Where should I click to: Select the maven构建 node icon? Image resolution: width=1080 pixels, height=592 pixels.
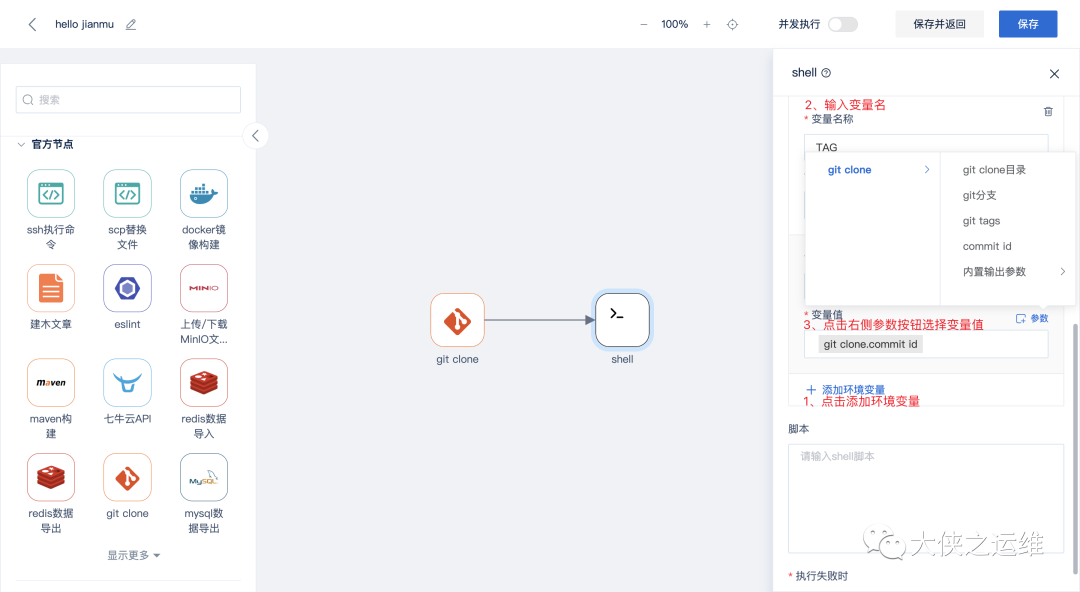pos(51,383)
